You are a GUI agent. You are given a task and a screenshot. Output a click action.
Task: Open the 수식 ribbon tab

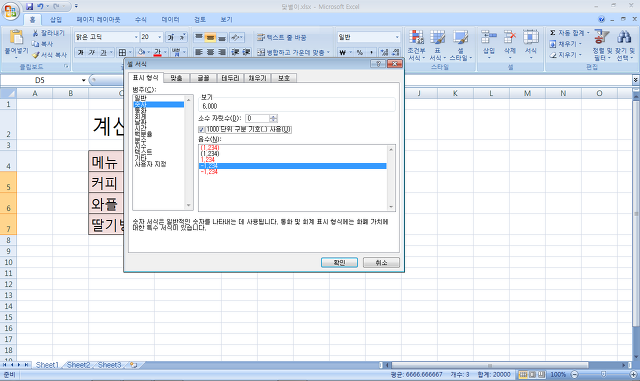(141, 19)
